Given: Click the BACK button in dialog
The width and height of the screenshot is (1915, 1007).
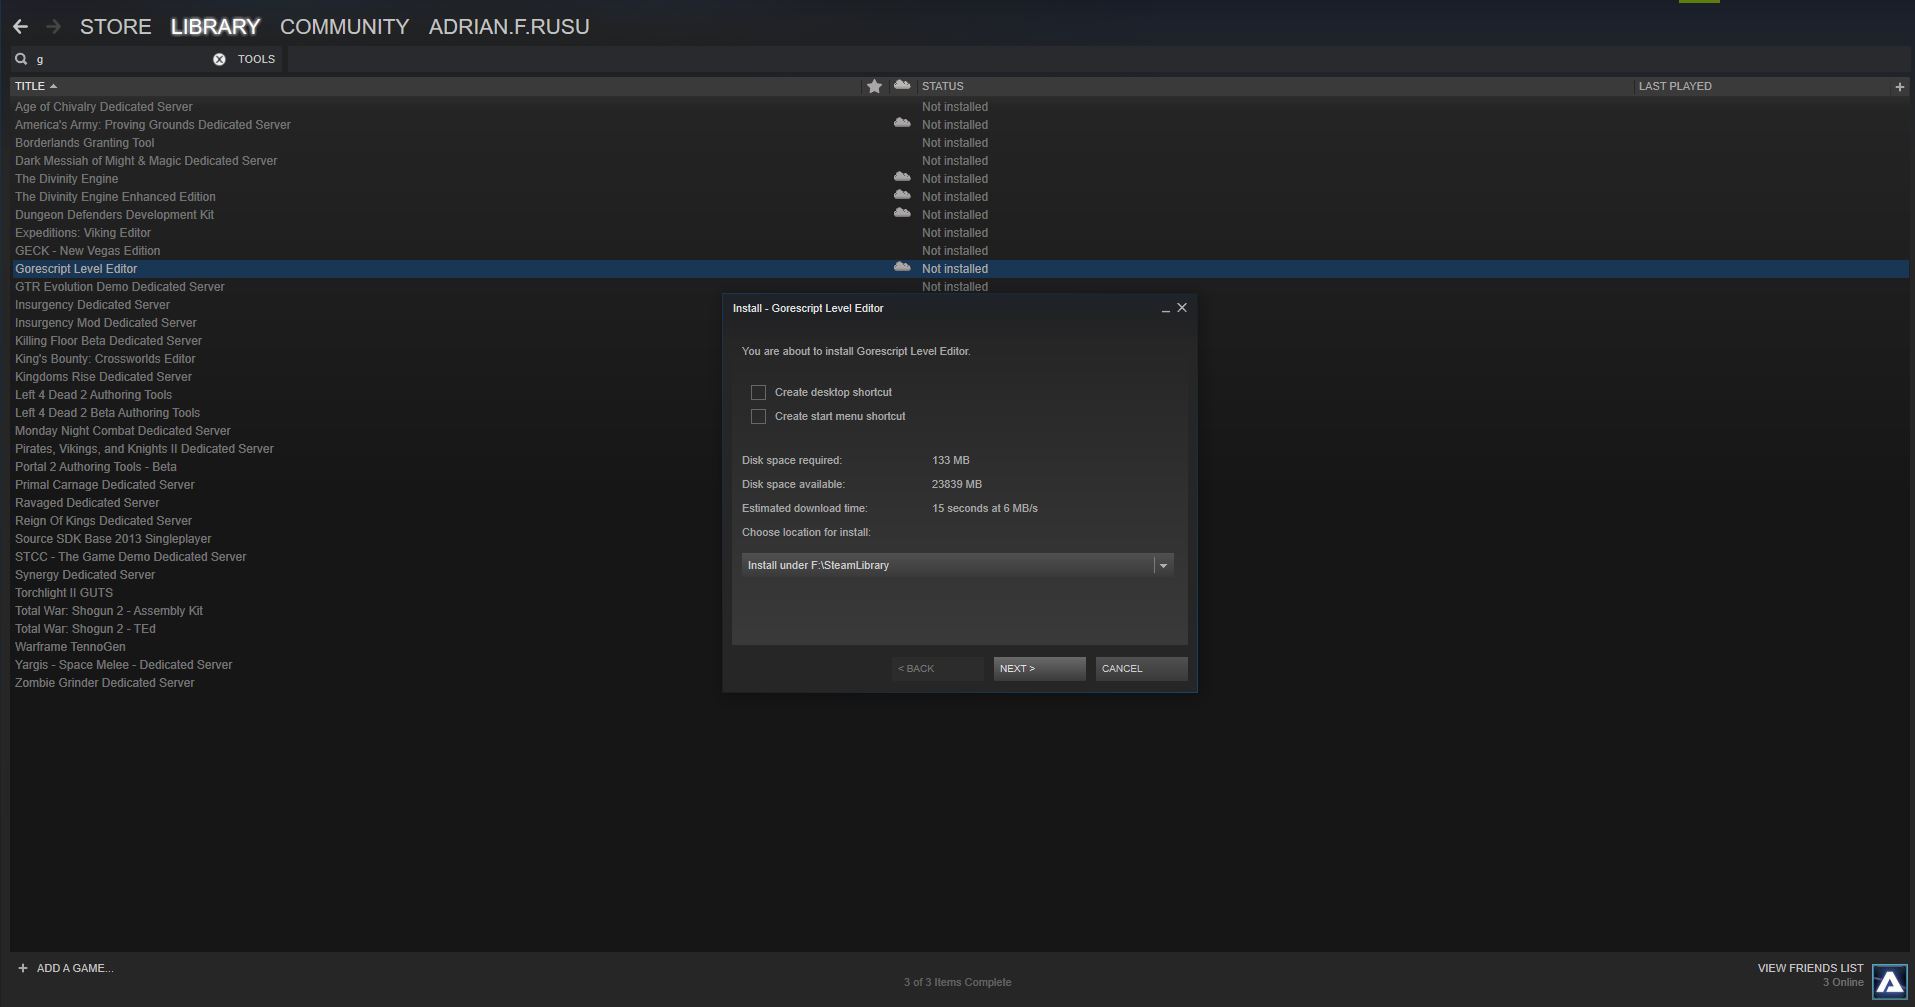Looking at the screenshot, I should tap(938, 668).
